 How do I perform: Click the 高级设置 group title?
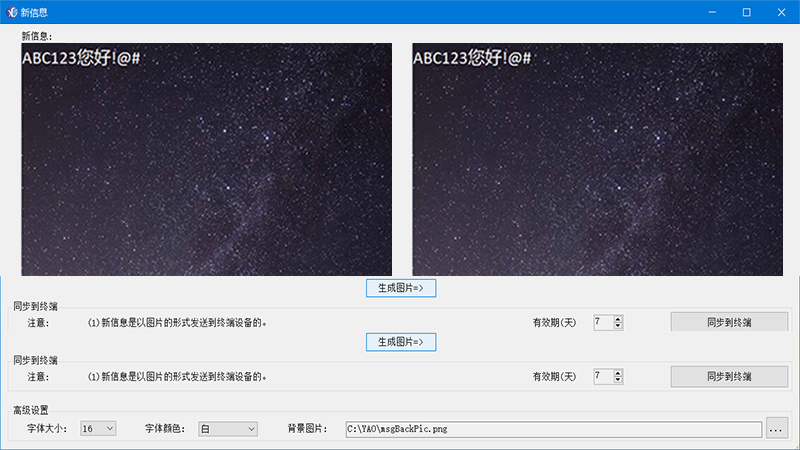(31, 410)
